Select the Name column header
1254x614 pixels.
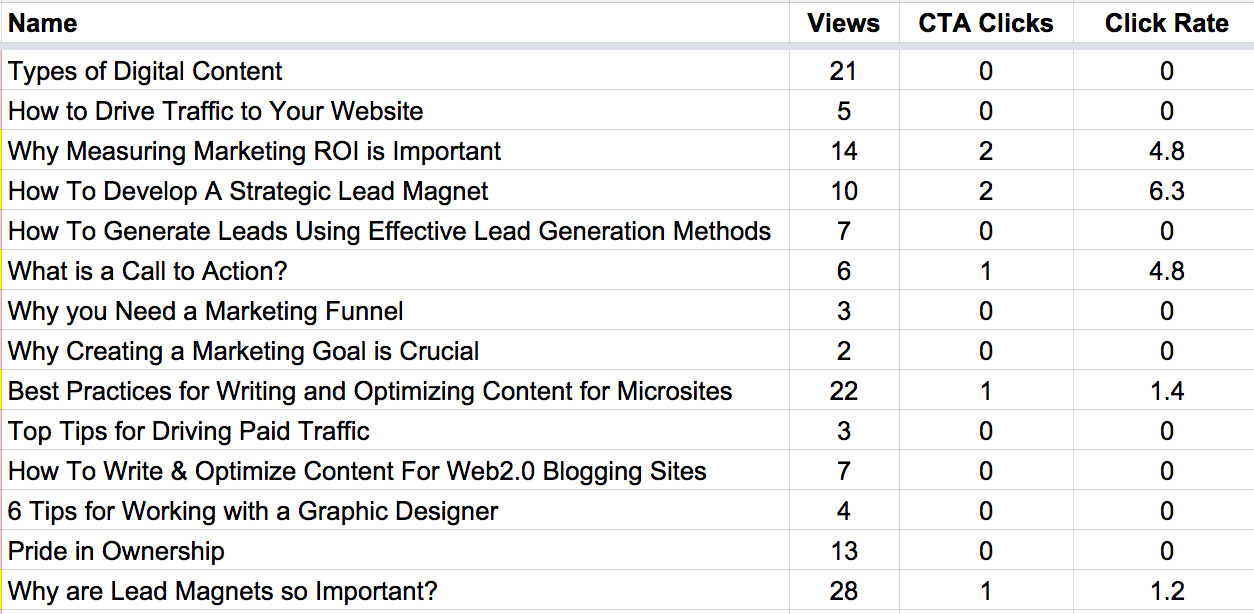pos(395,23)
